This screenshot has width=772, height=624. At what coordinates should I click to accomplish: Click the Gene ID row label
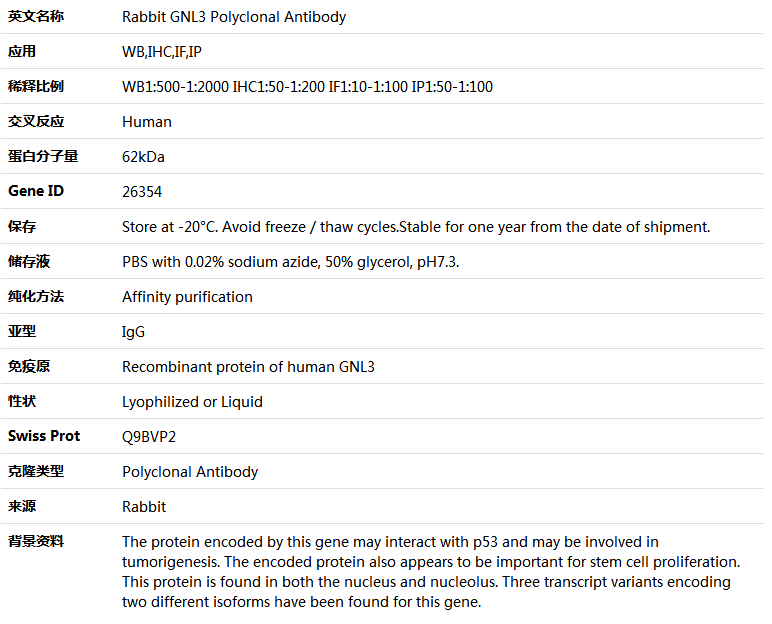36,191
